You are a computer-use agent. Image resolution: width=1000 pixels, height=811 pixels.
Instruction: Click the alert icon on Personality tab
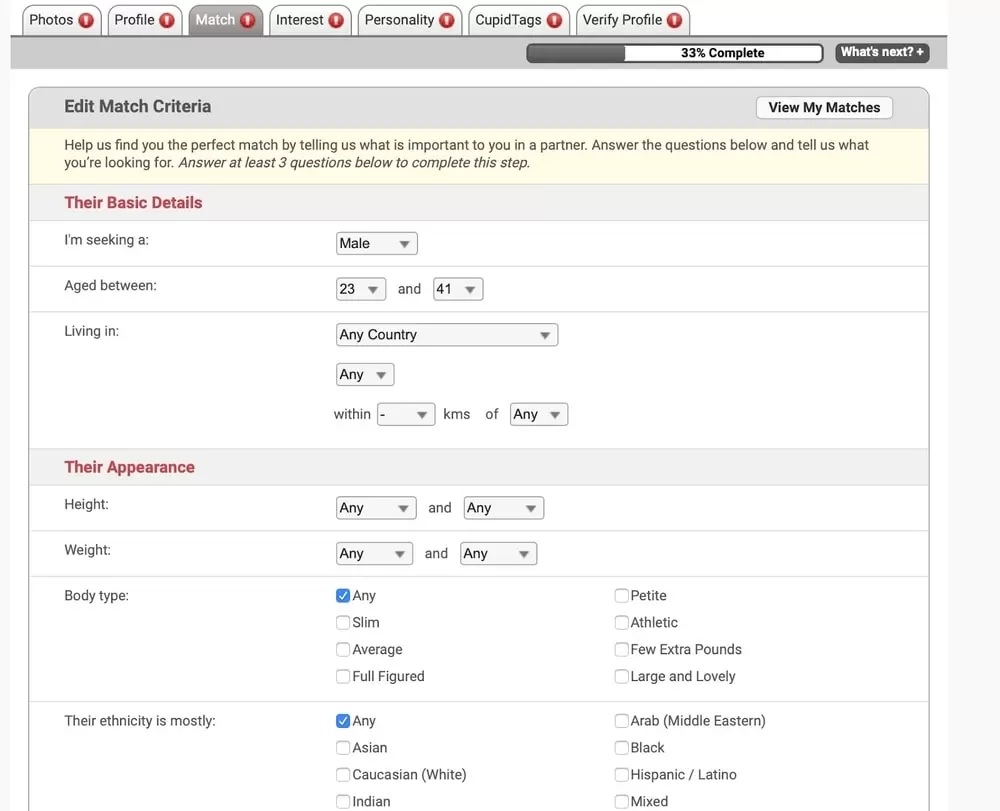(446, 20)
